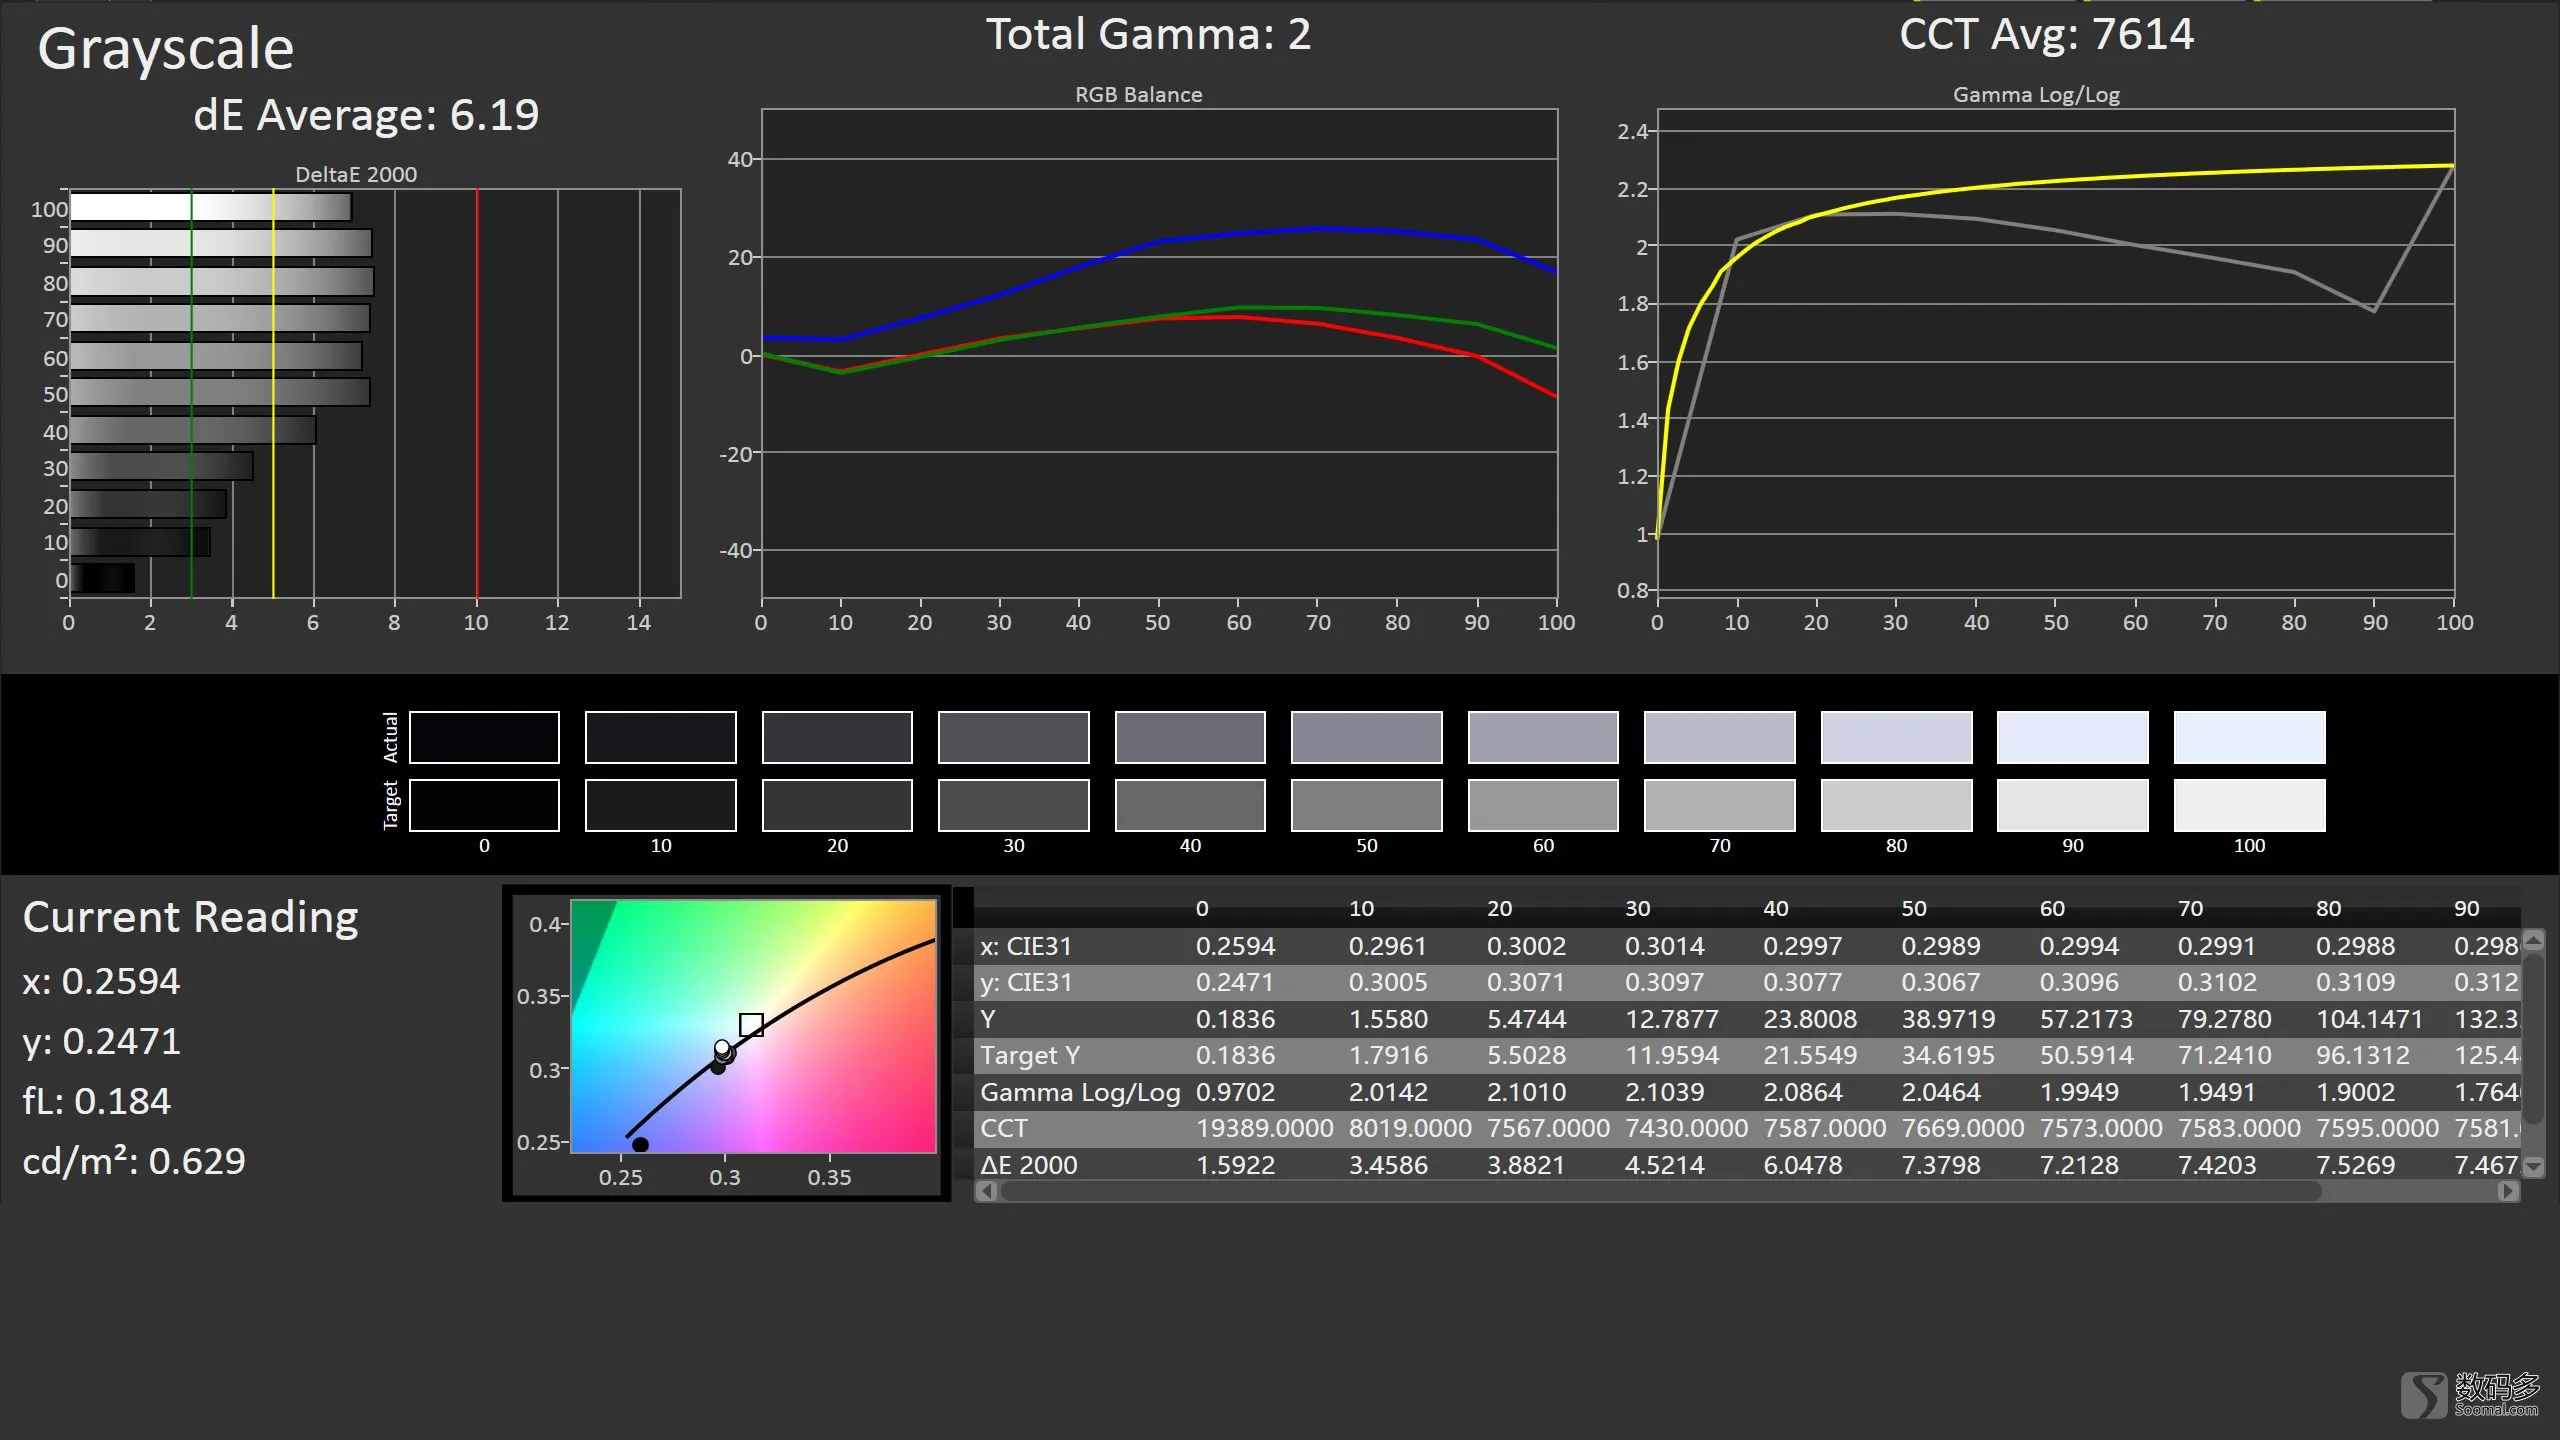Click the Gamma Log/Log cell 2.1039
The image size is (2560, 1440).
tap(1664, 1092)
